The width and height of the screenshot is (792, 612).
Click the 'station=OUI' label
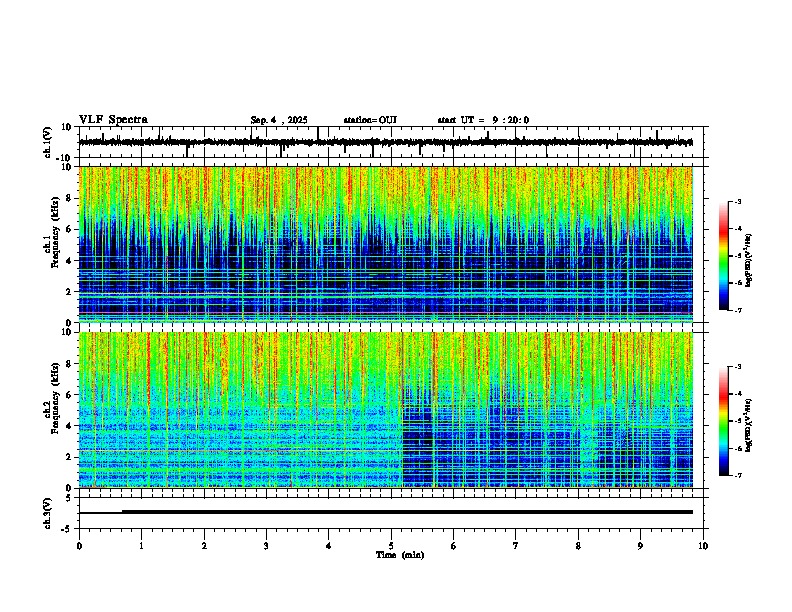tap(370, 120)
